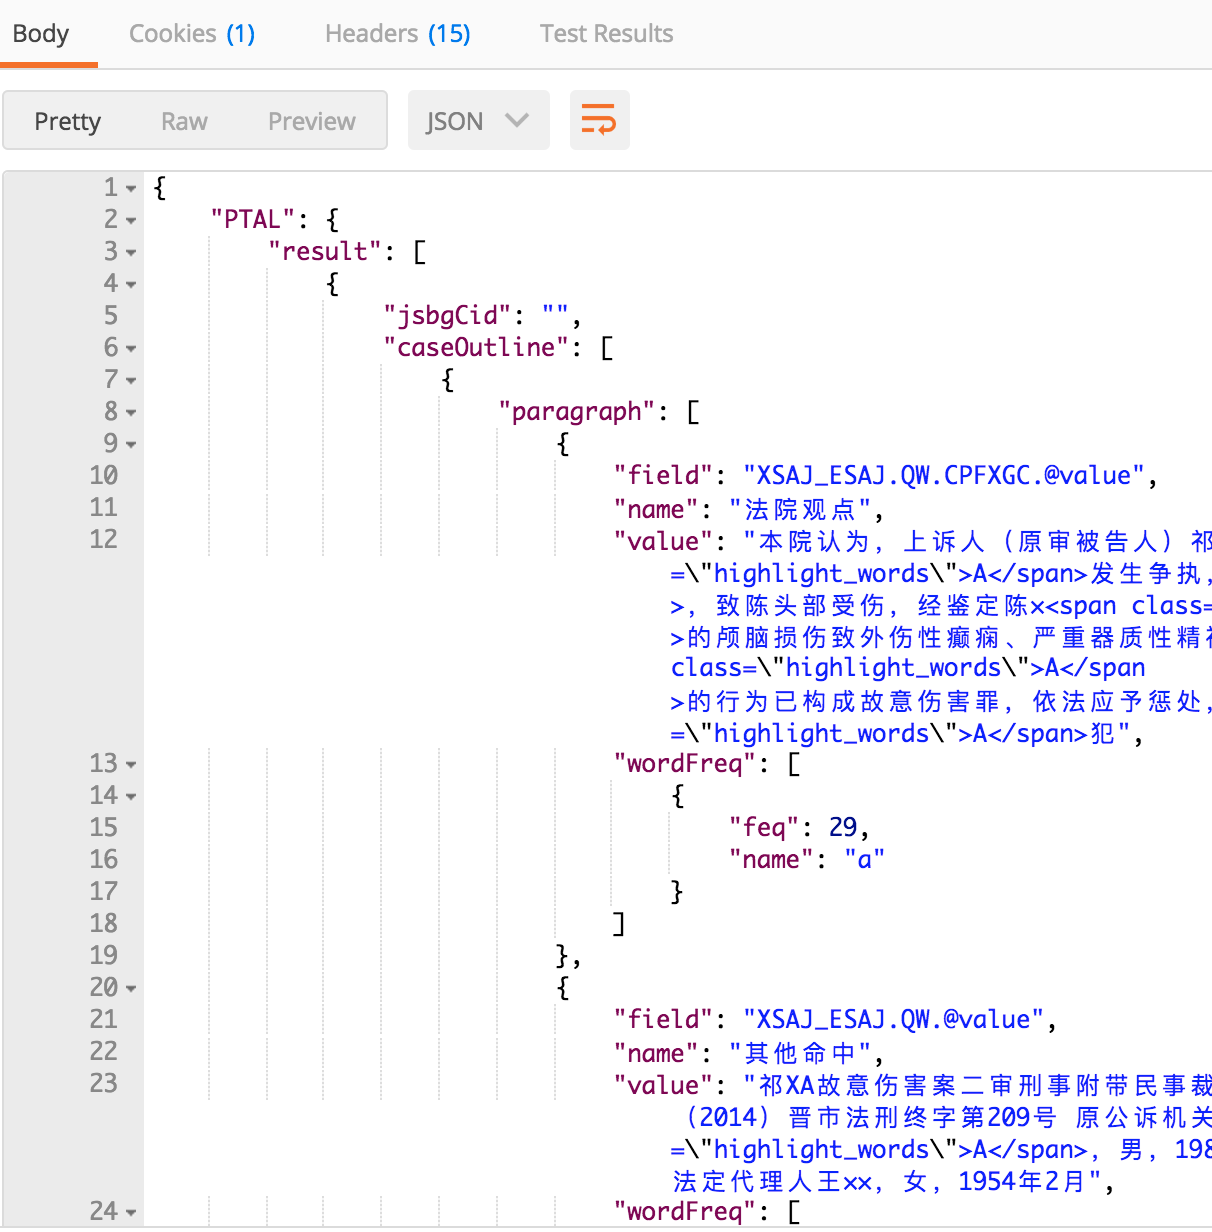Viewport: 1212px width, 1232px height.
Task: Collapse the PTAL object
Action: 133,219
